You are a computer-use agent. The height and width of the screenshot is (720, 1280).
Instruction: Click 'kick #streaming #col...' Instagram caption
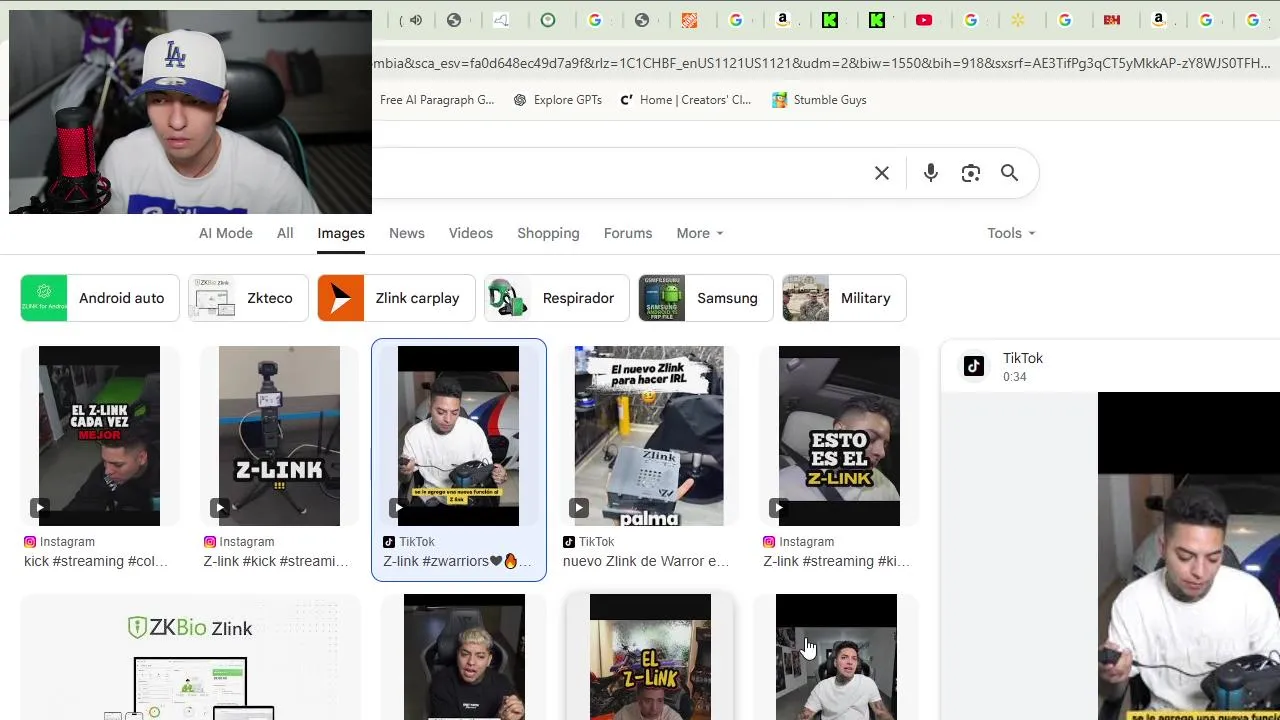pos(96,561)
